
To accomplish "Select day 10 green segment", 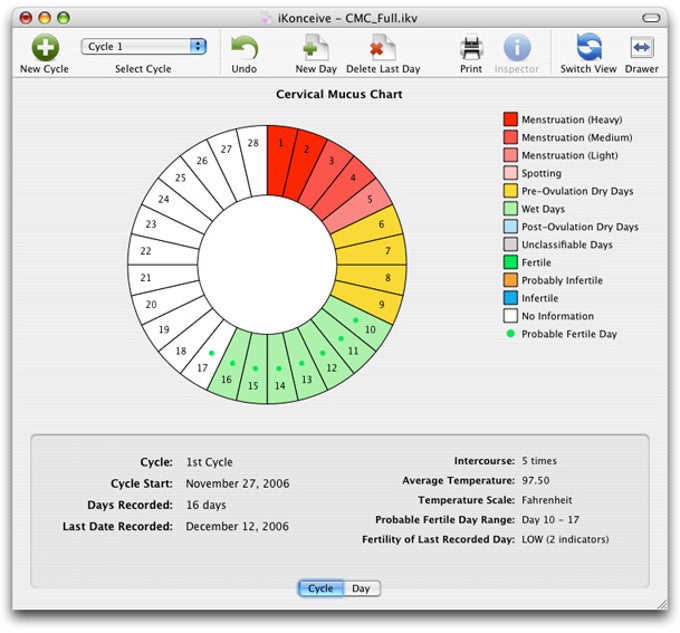I will point(356,320).
